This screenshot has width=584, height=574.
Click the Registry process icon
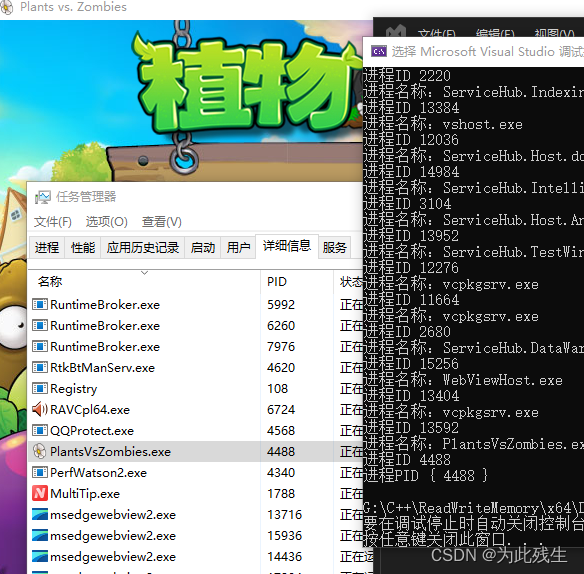coord(39,388)
